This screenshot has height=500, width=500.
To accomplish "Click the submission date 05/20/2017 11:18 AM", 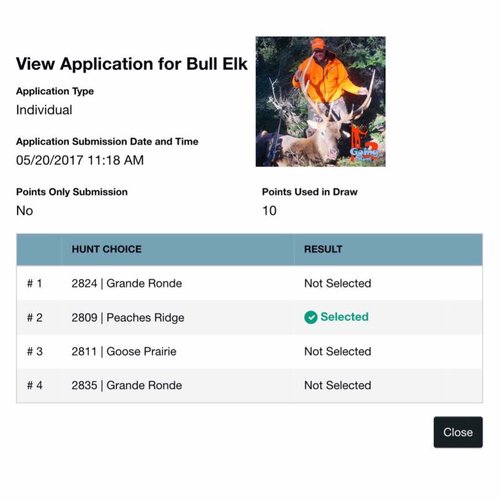I will coord(80,160).
